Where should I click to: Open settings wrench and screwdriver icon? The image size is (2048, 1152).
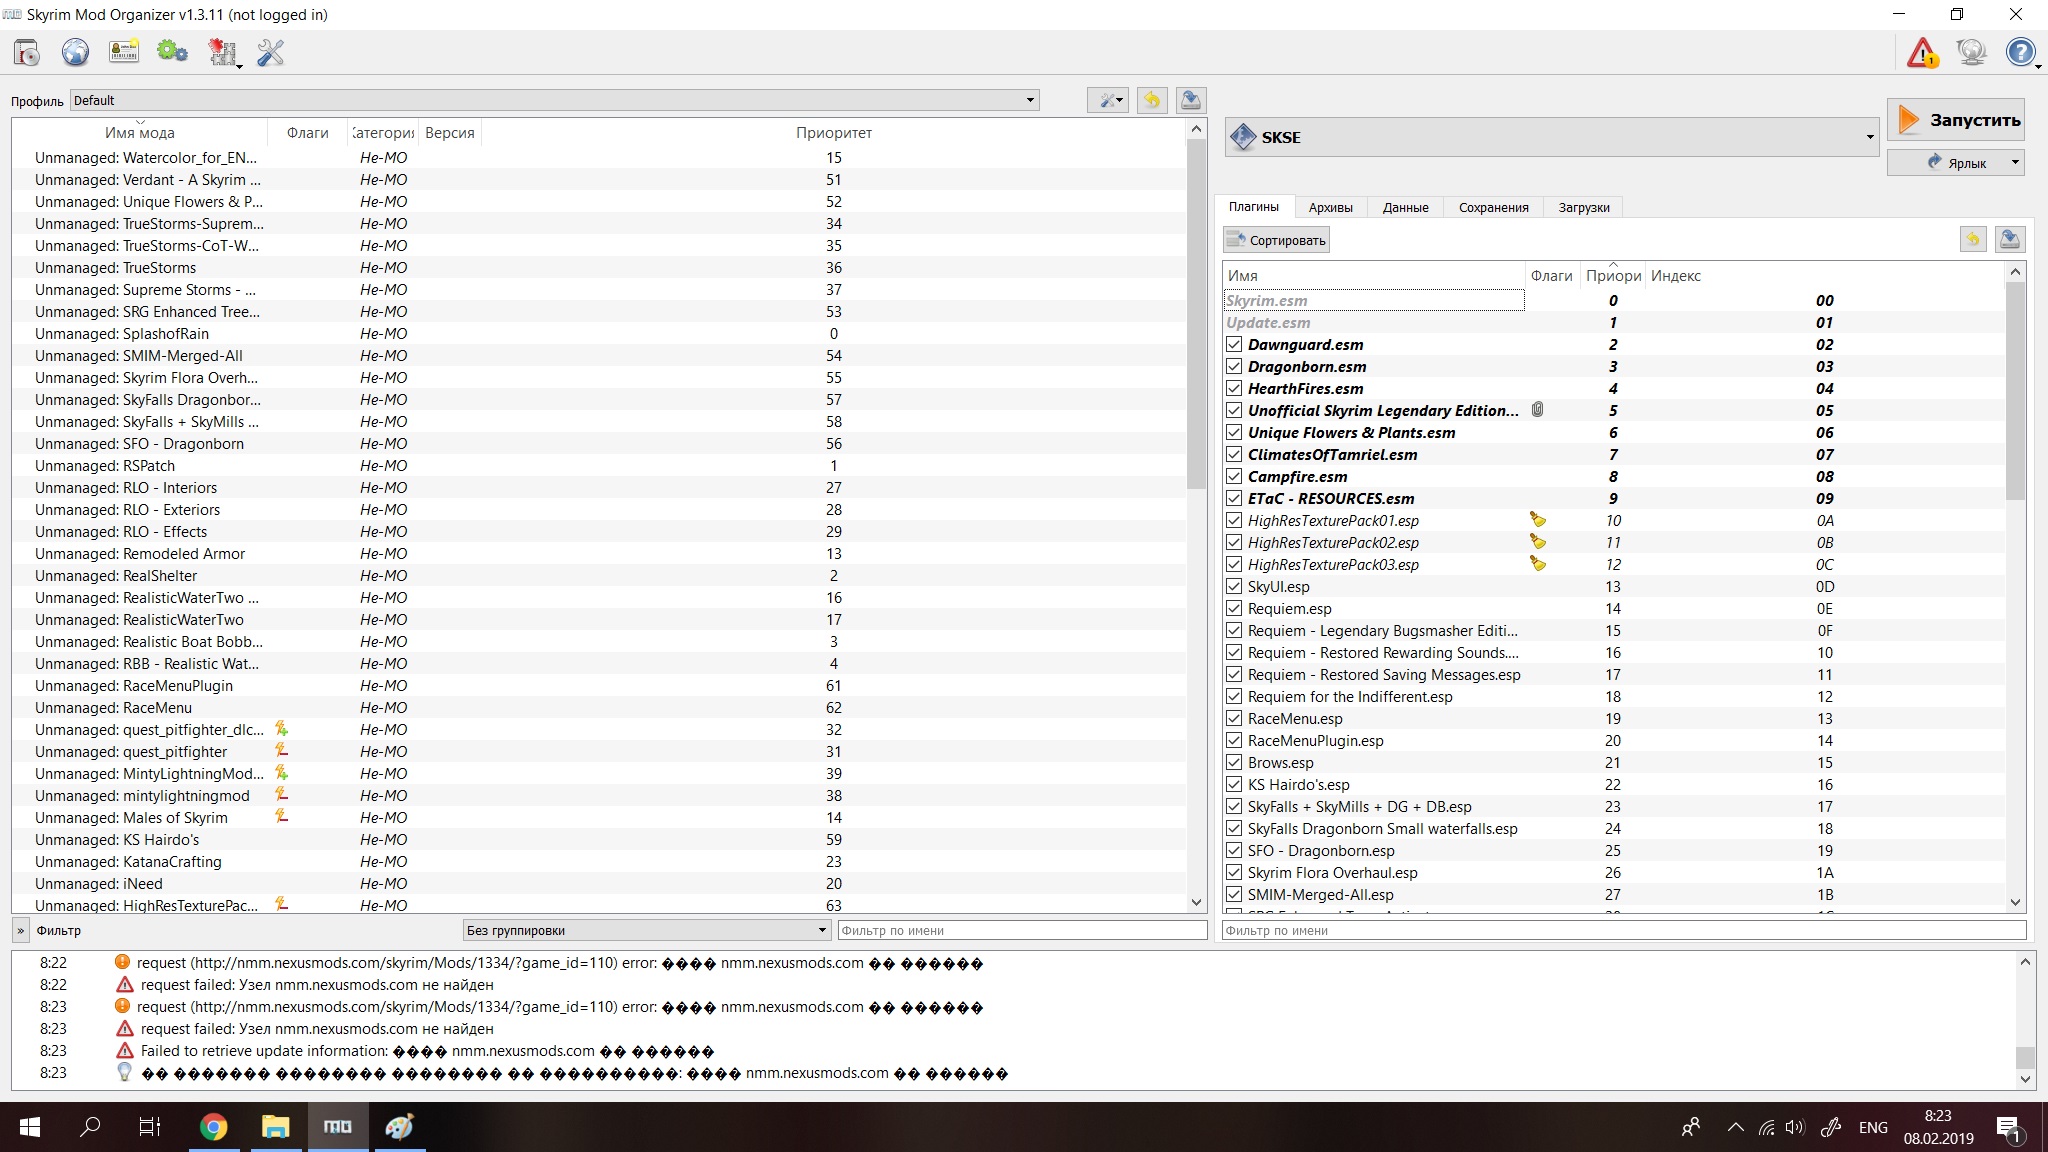pos(271,52)
